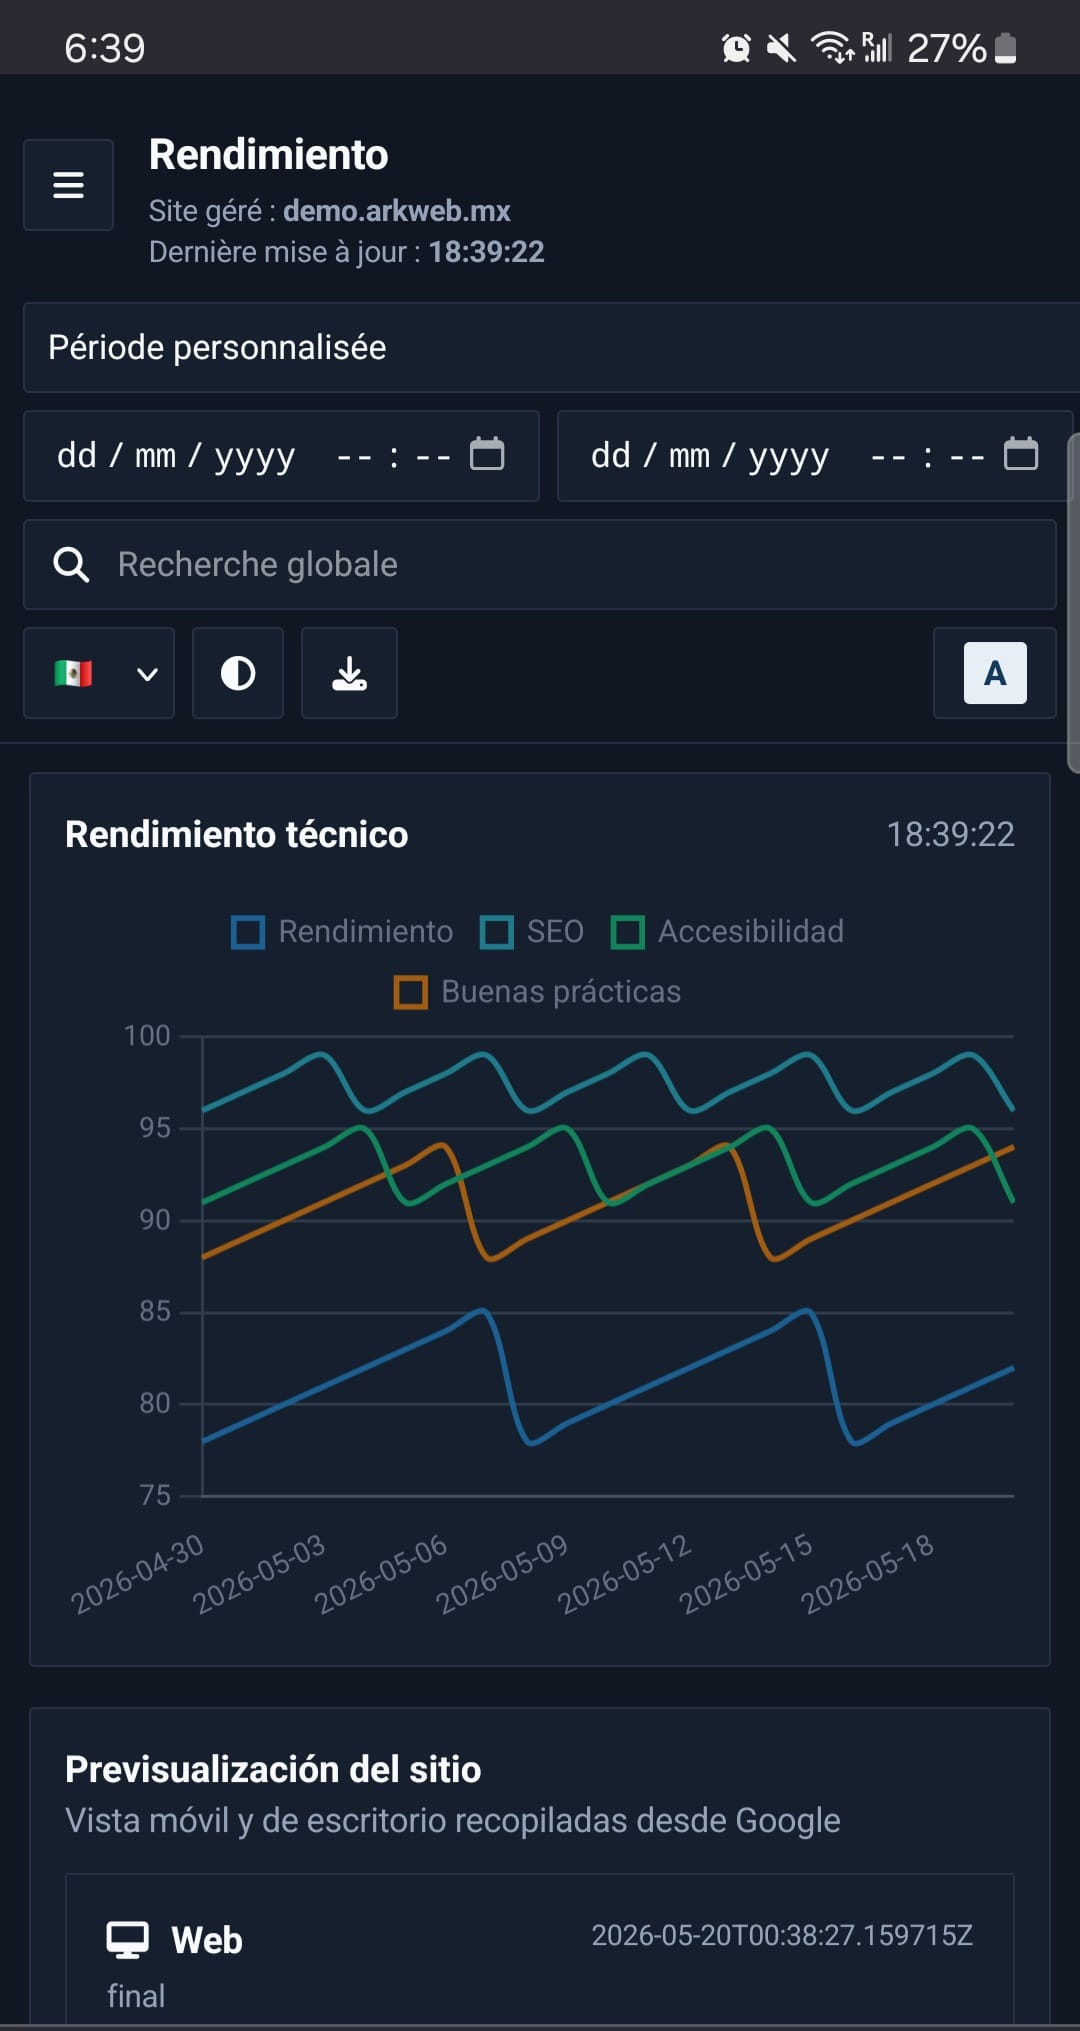The width and height of the screenshot is (1080, 2031).
Task: Open the hamburger navigation menu
Action: coord(68,185)
